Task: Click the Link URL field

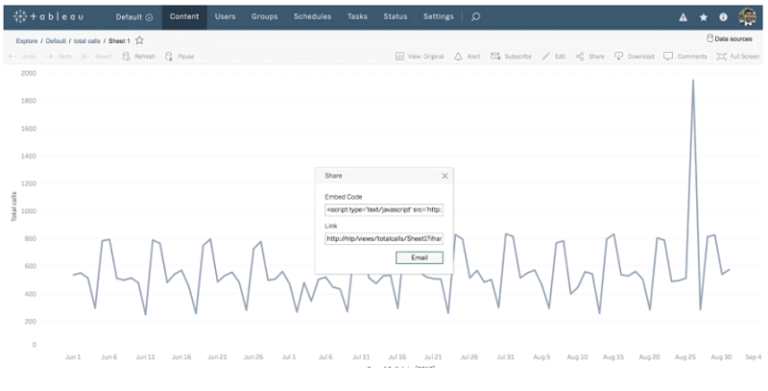Action: 384,239
